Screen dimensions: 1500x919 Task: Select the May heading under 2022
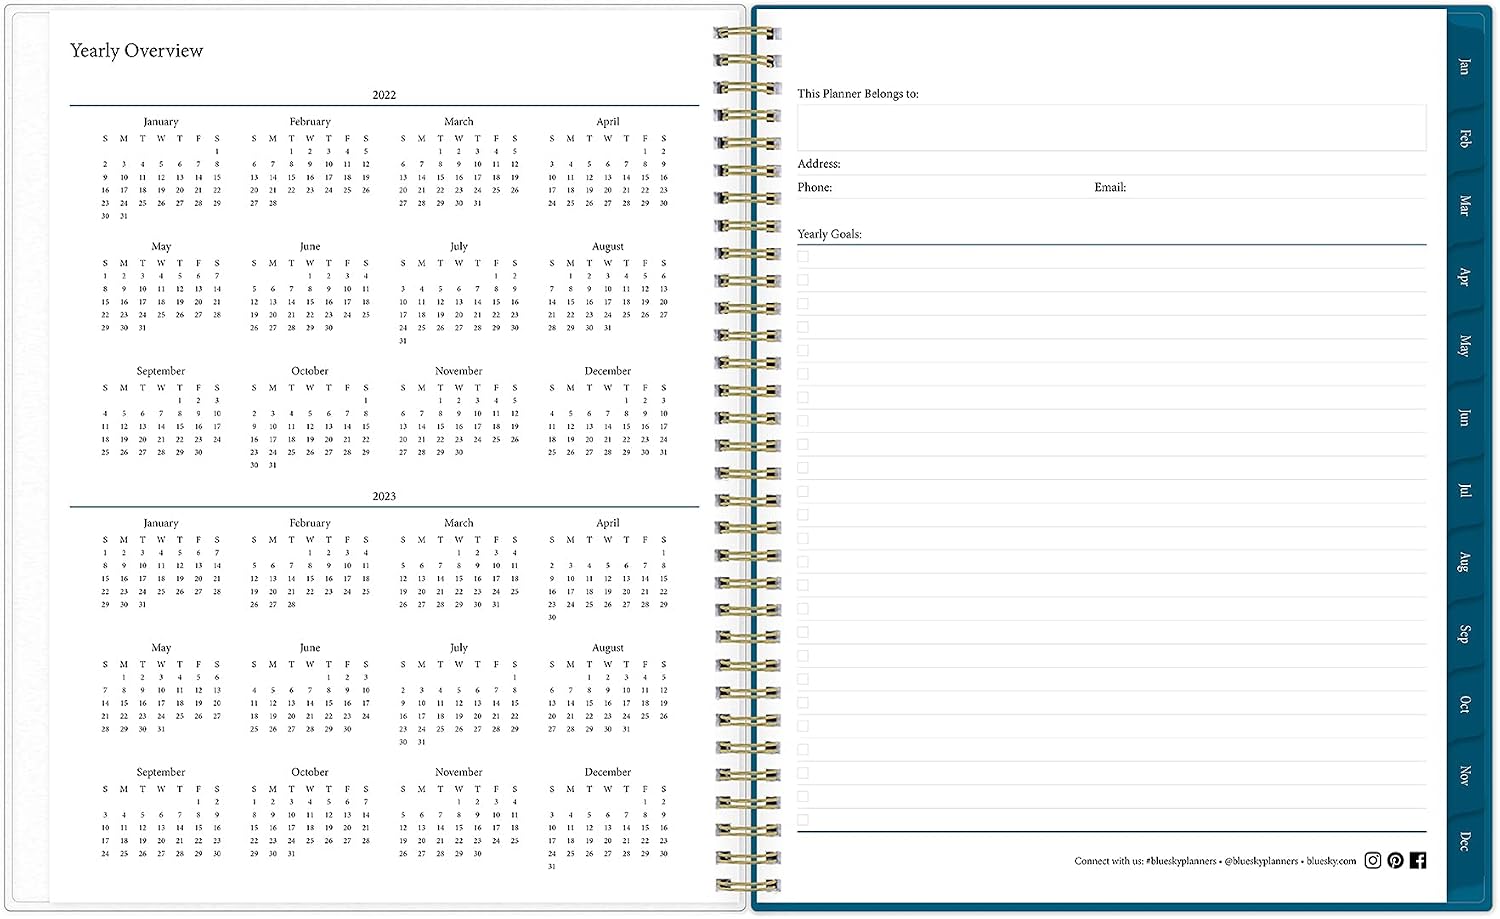(161, 246)
